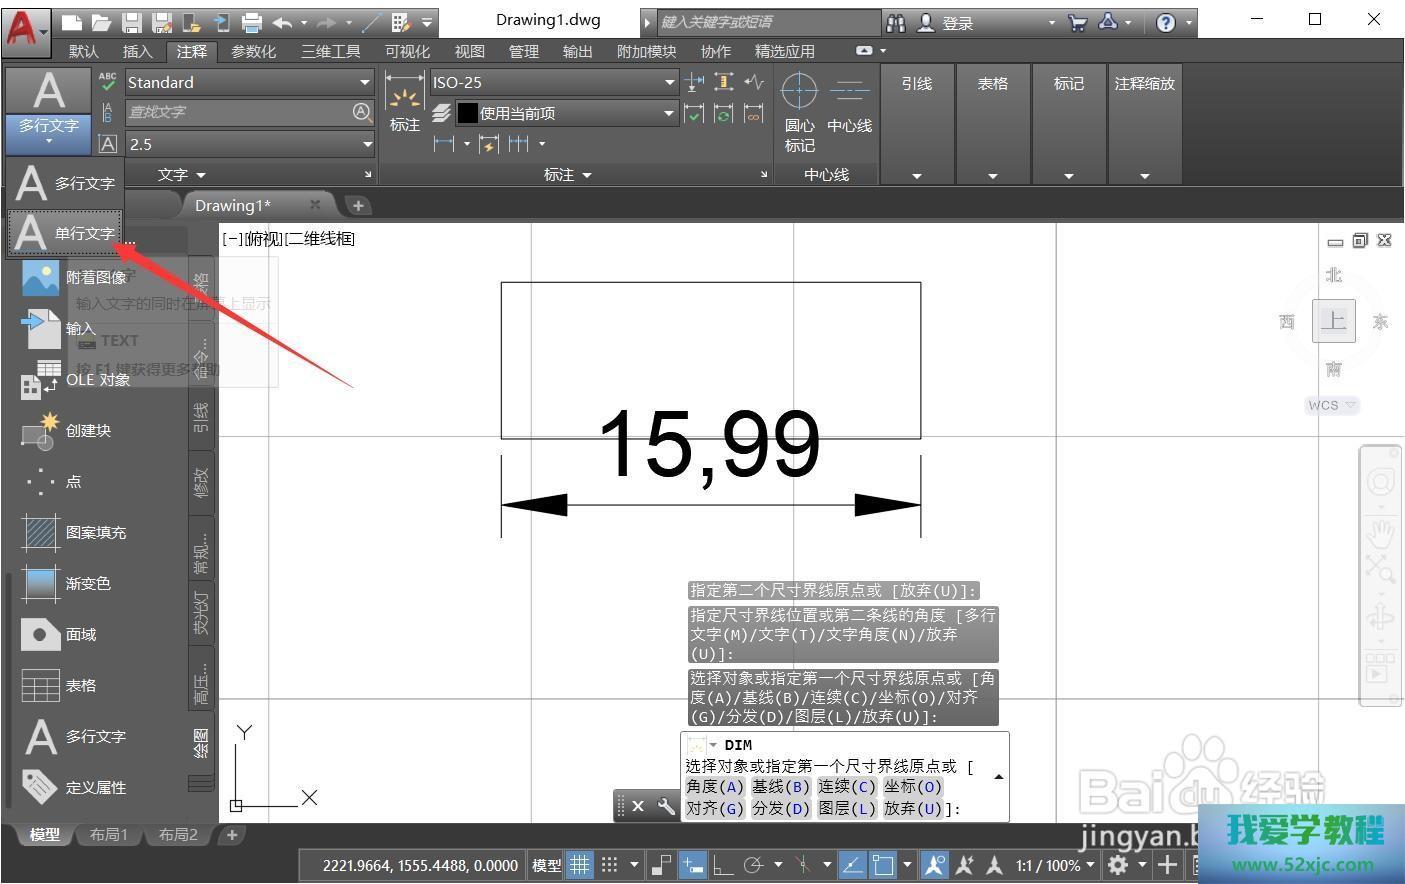Switch to the 参数化 ribbon tab
This screenshot has height=884, width=1405.
[x=253, y=51]
